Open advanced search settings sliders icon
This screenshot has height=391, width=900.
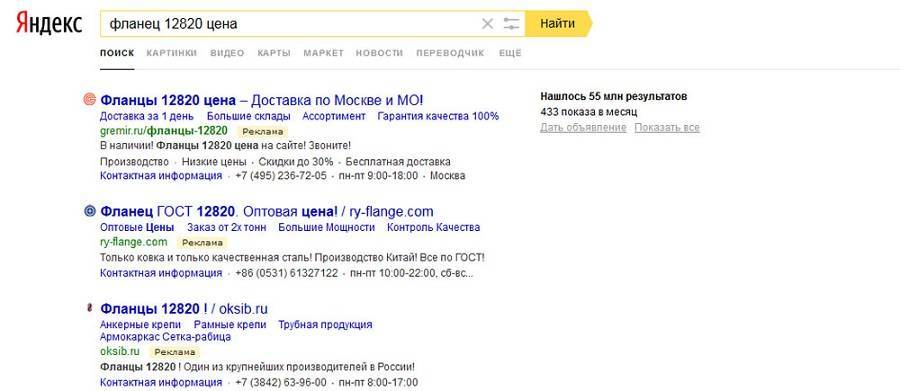pos(511,24)
